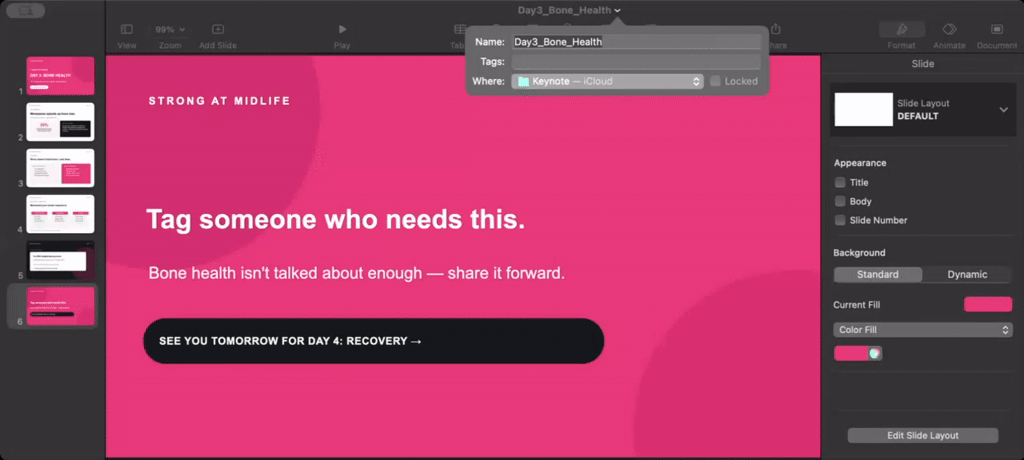Open the Color Fill type dropdown

[x=923, y=330]
